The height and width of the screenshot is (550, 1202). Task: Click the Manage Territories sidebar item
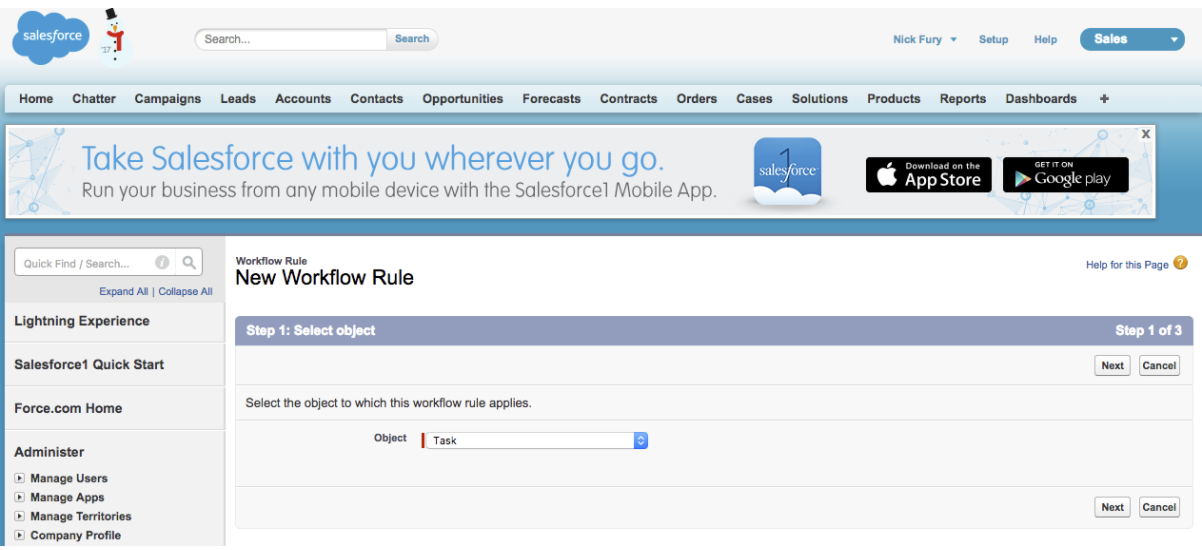pos(81,516)
